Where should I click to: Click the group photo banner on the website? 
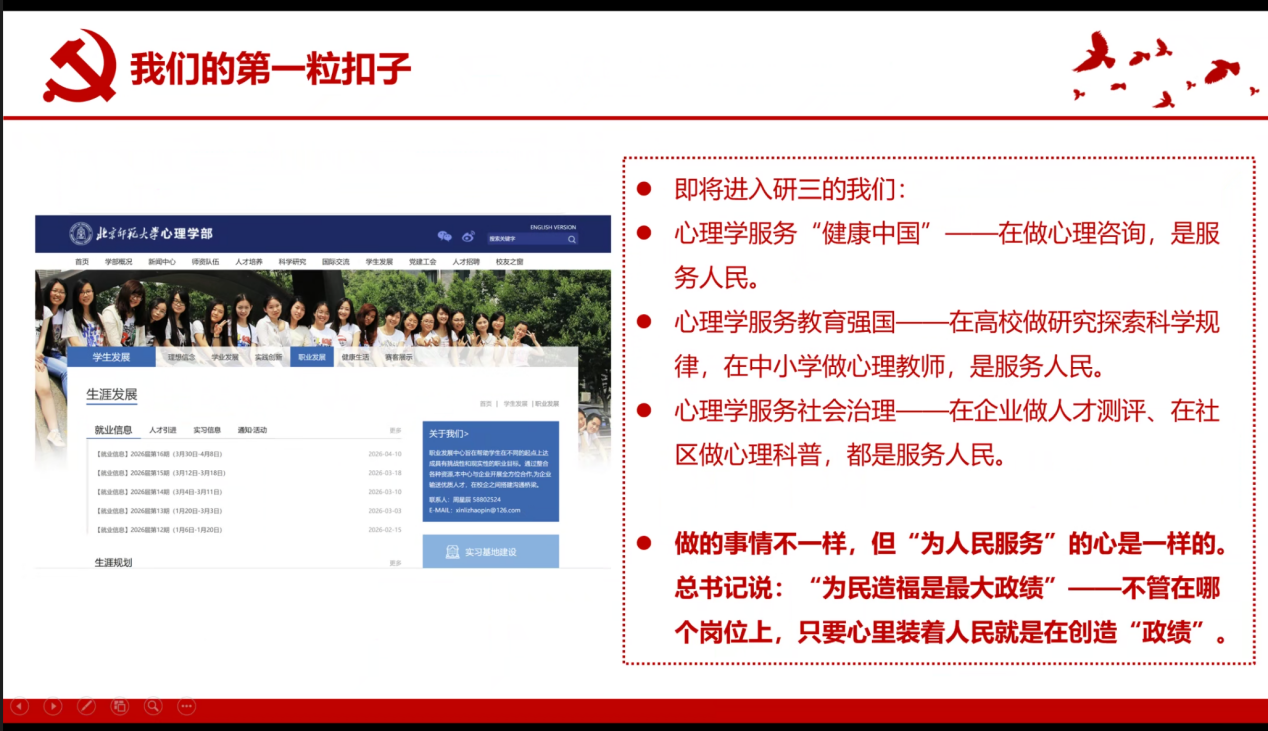point(323,309)
